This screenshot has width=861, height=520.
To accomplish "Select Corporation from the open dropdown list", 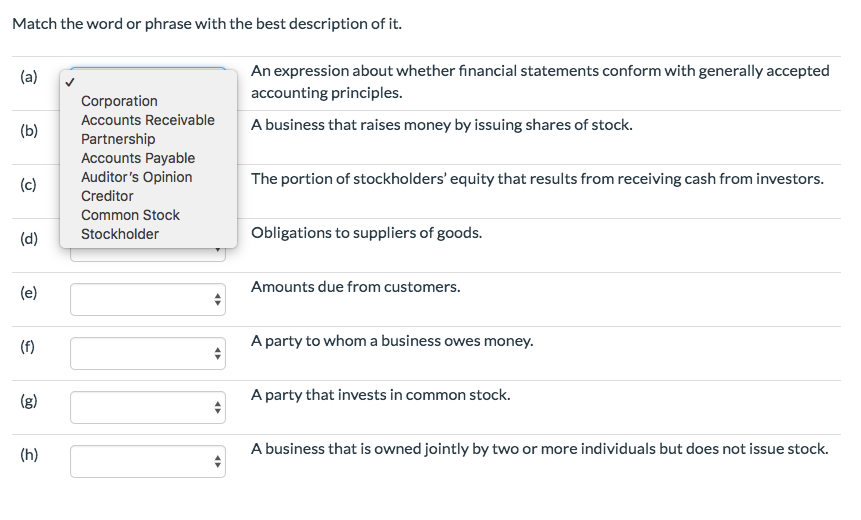I will click(119, 101).
